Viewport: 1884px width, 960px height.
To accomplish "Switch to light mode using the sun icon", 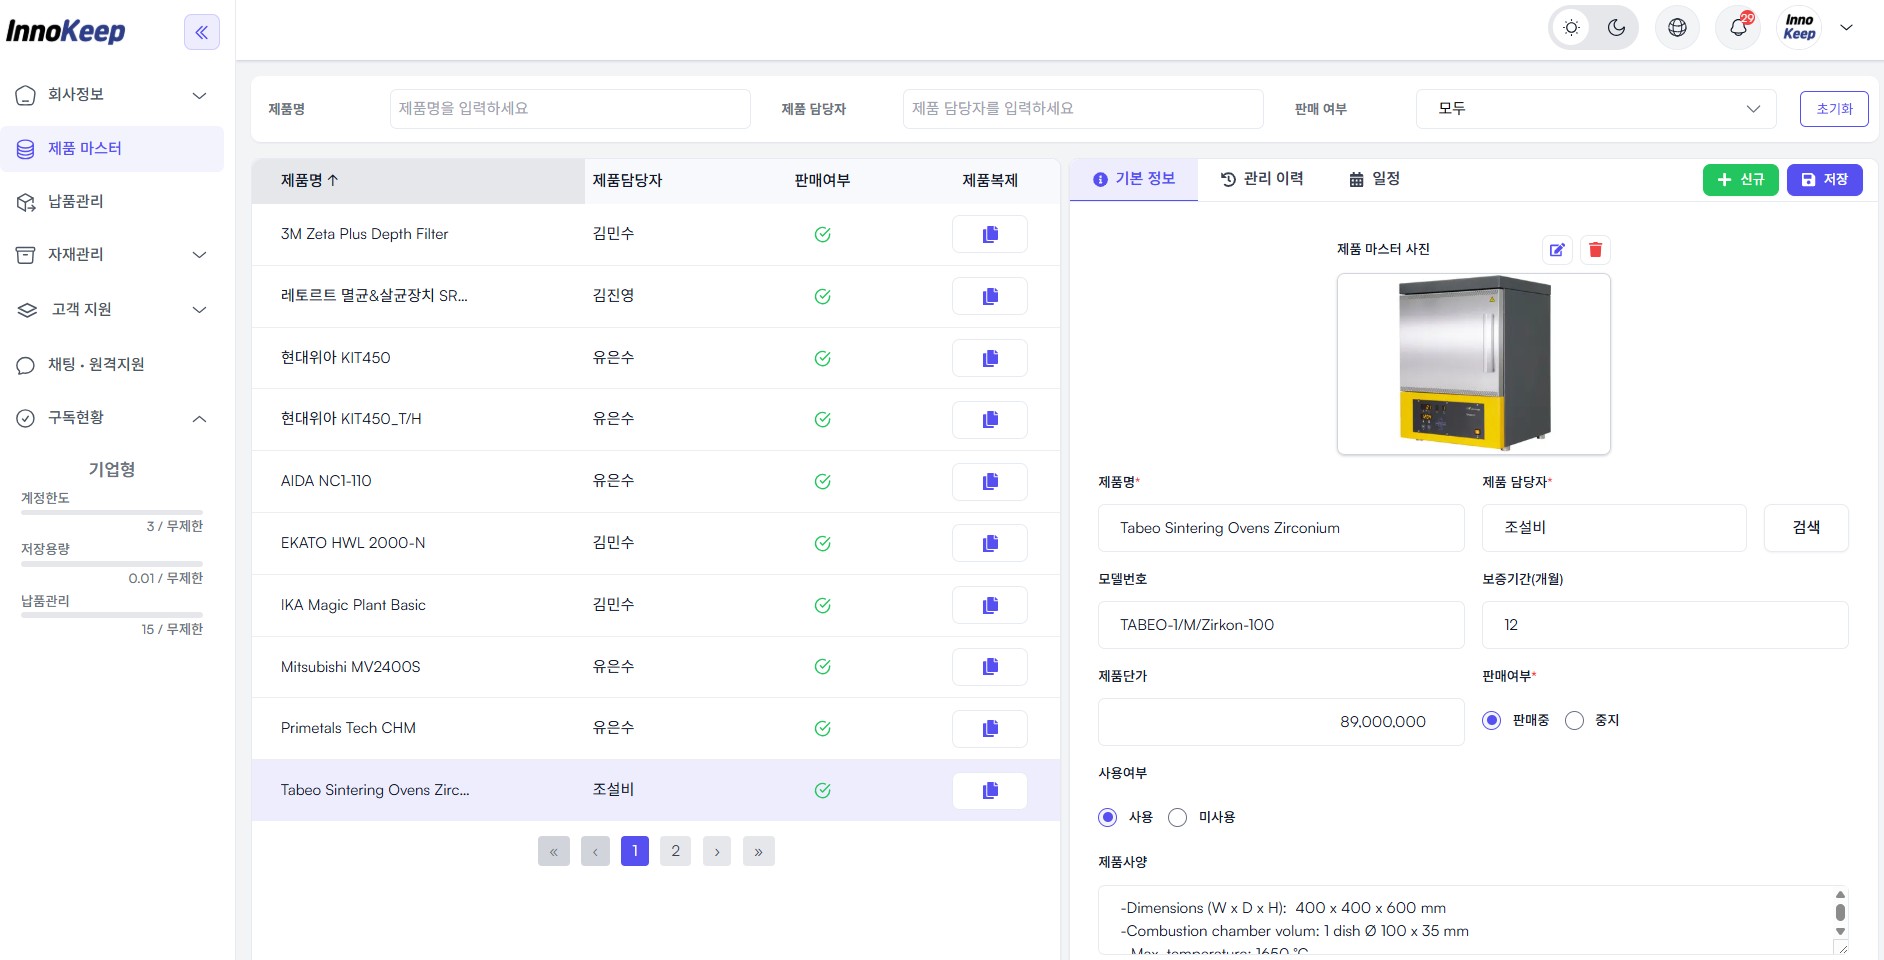I will (1570, 27).
